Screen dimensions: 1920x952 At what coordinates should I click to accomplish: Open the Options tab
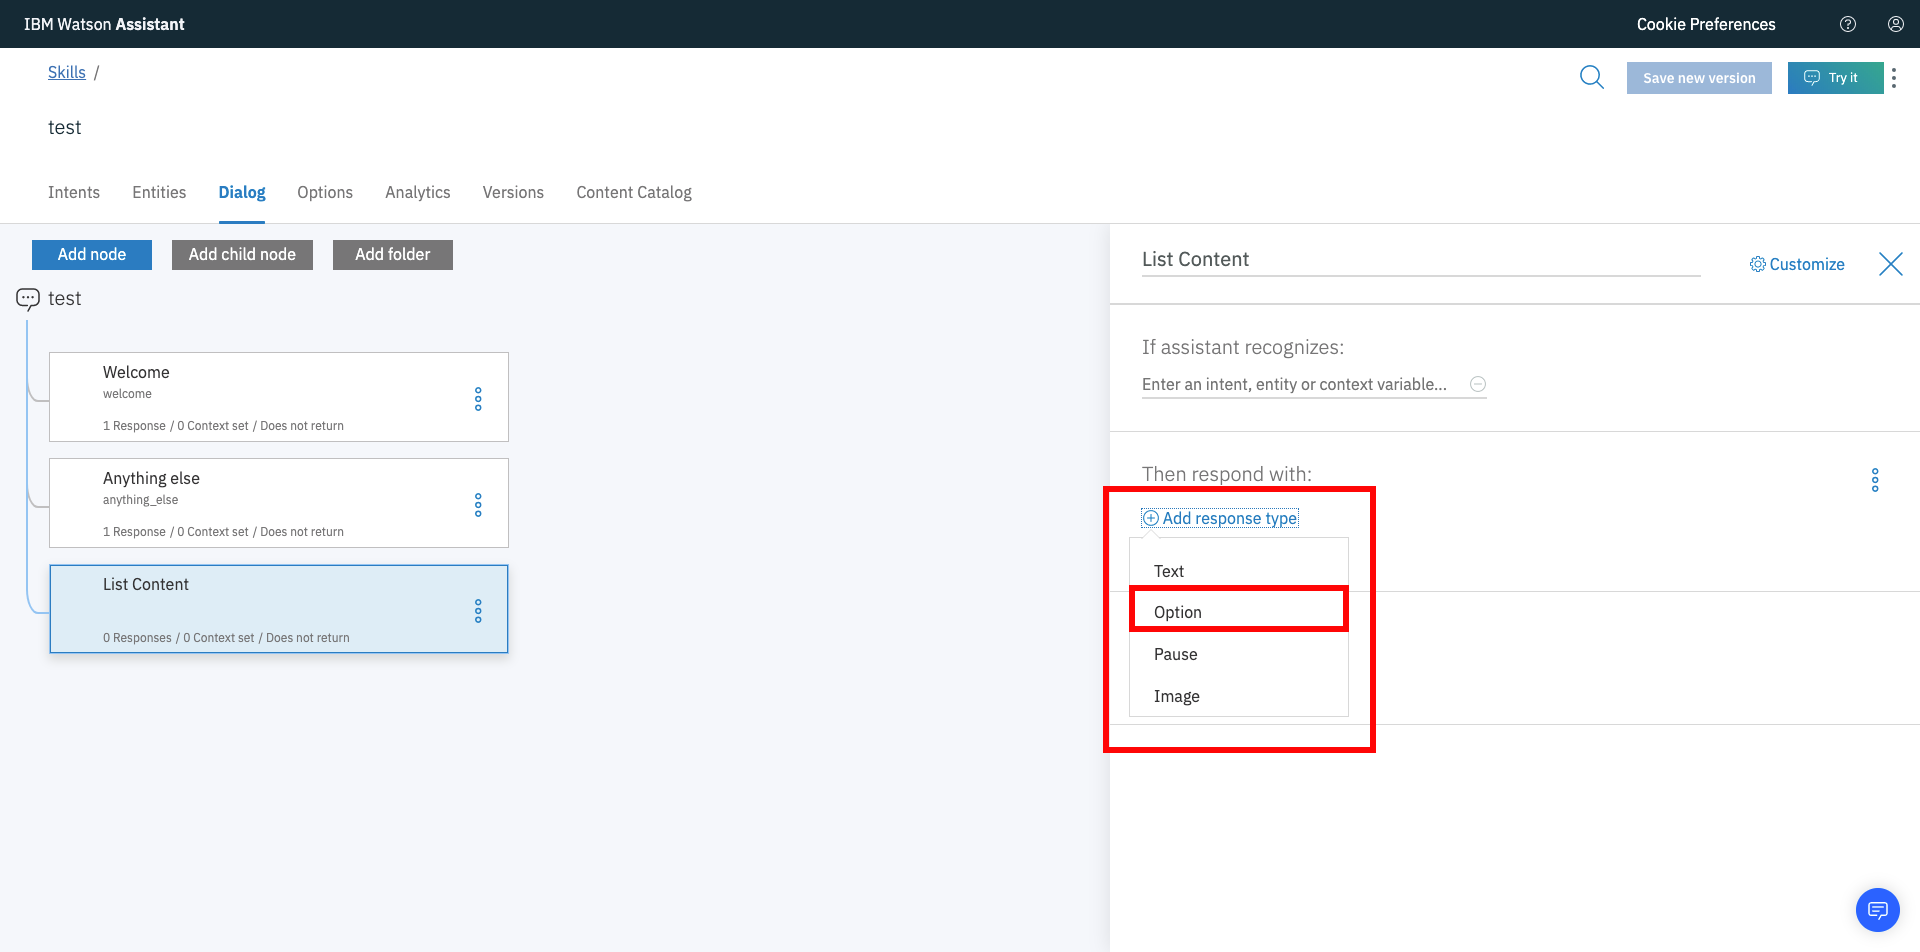(x=325, y=192)
